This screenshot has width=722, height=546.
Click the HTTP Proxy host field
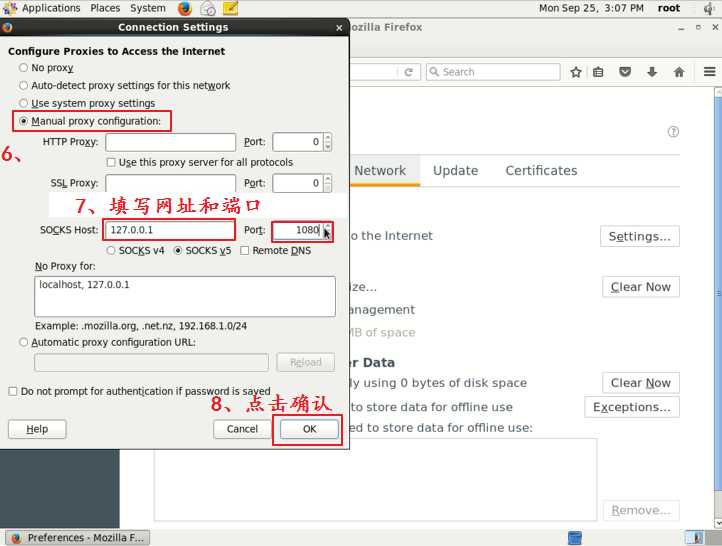point(170,142)
